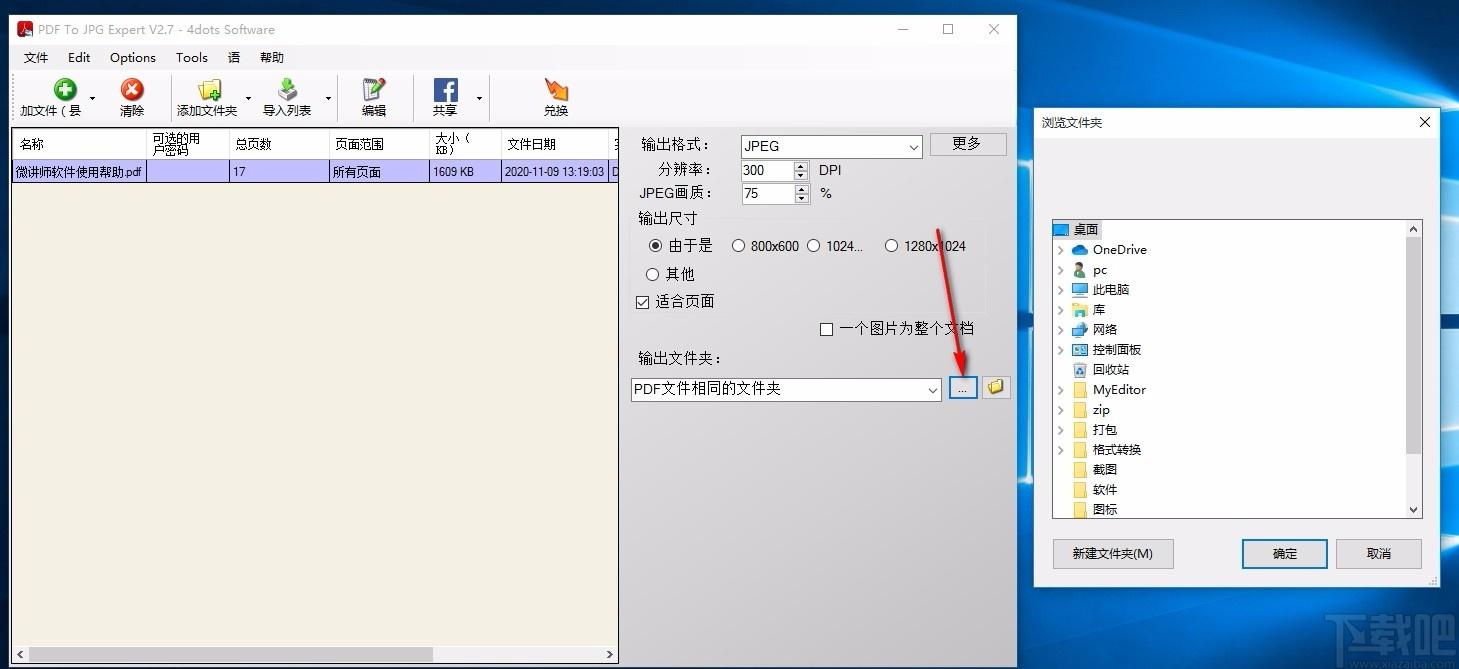Select the zip folder icon
The image size is (1459, 669).
[x=1079, y=410]
